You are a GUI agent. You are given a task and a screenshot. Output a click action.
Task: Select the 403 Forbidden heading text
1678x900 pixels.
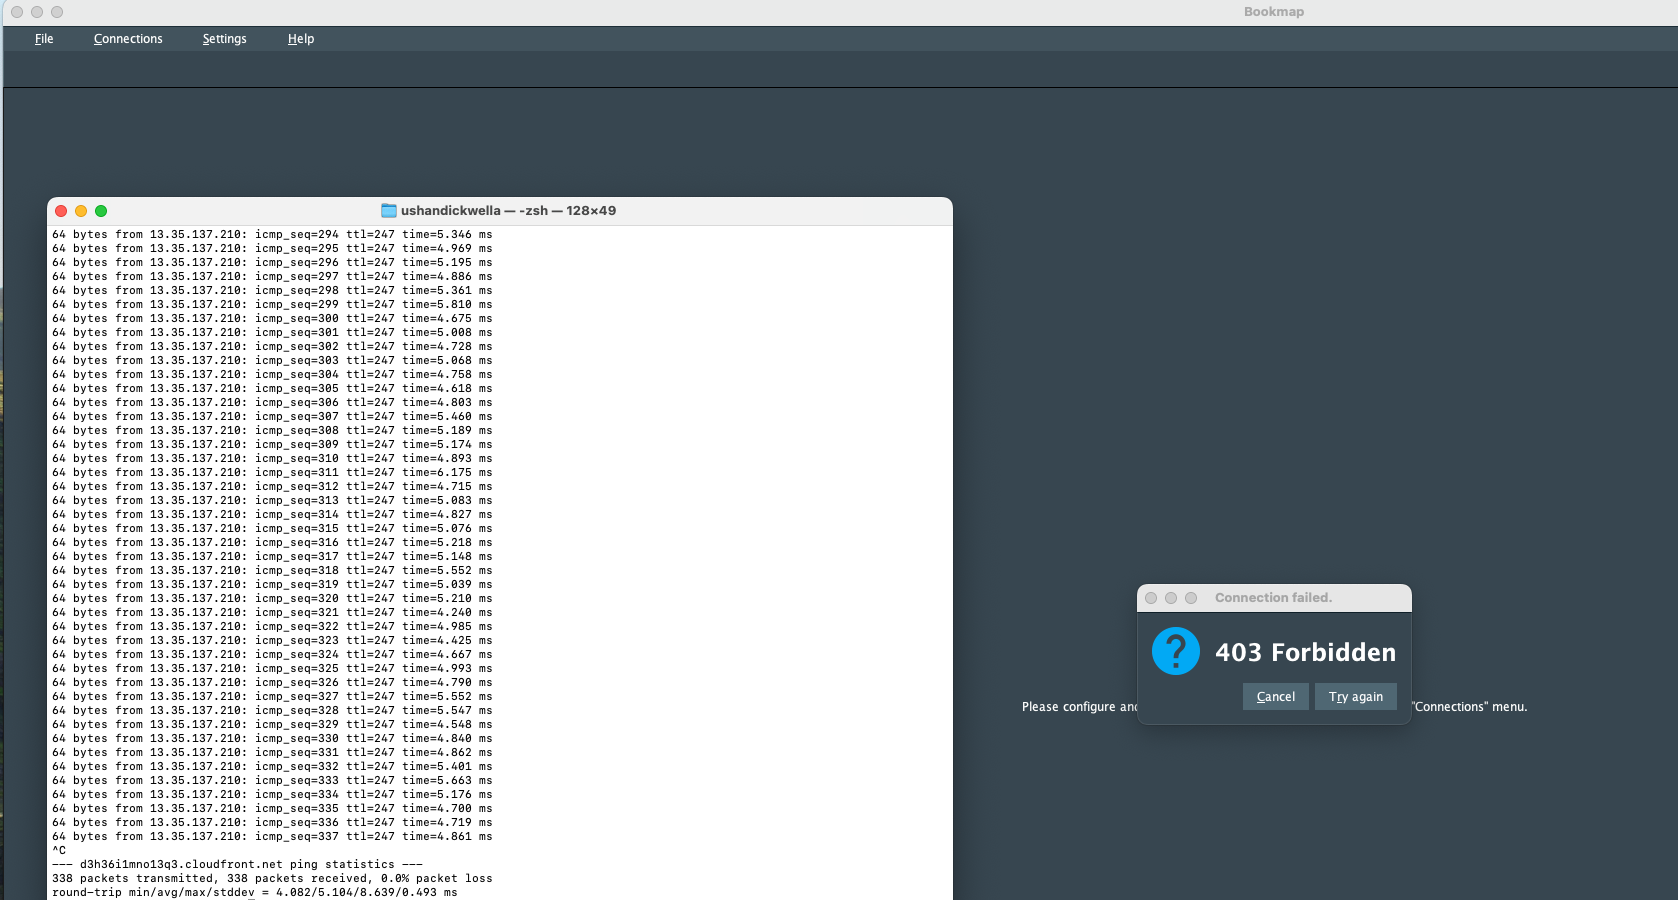tap(1305, 652)
